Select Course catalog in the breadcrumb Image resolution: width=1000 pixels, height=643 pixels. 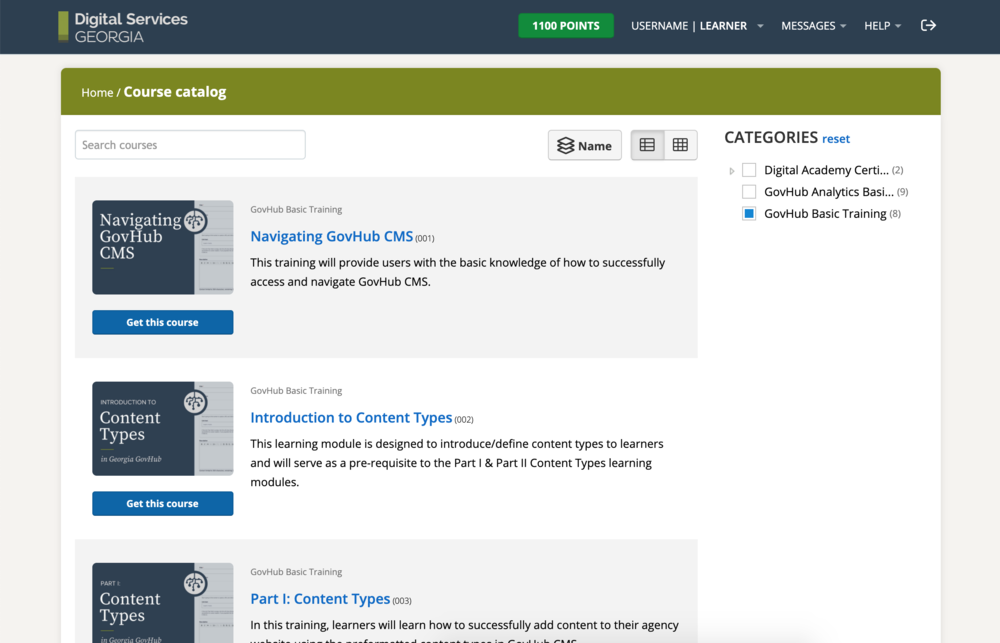tap(175, 92)
